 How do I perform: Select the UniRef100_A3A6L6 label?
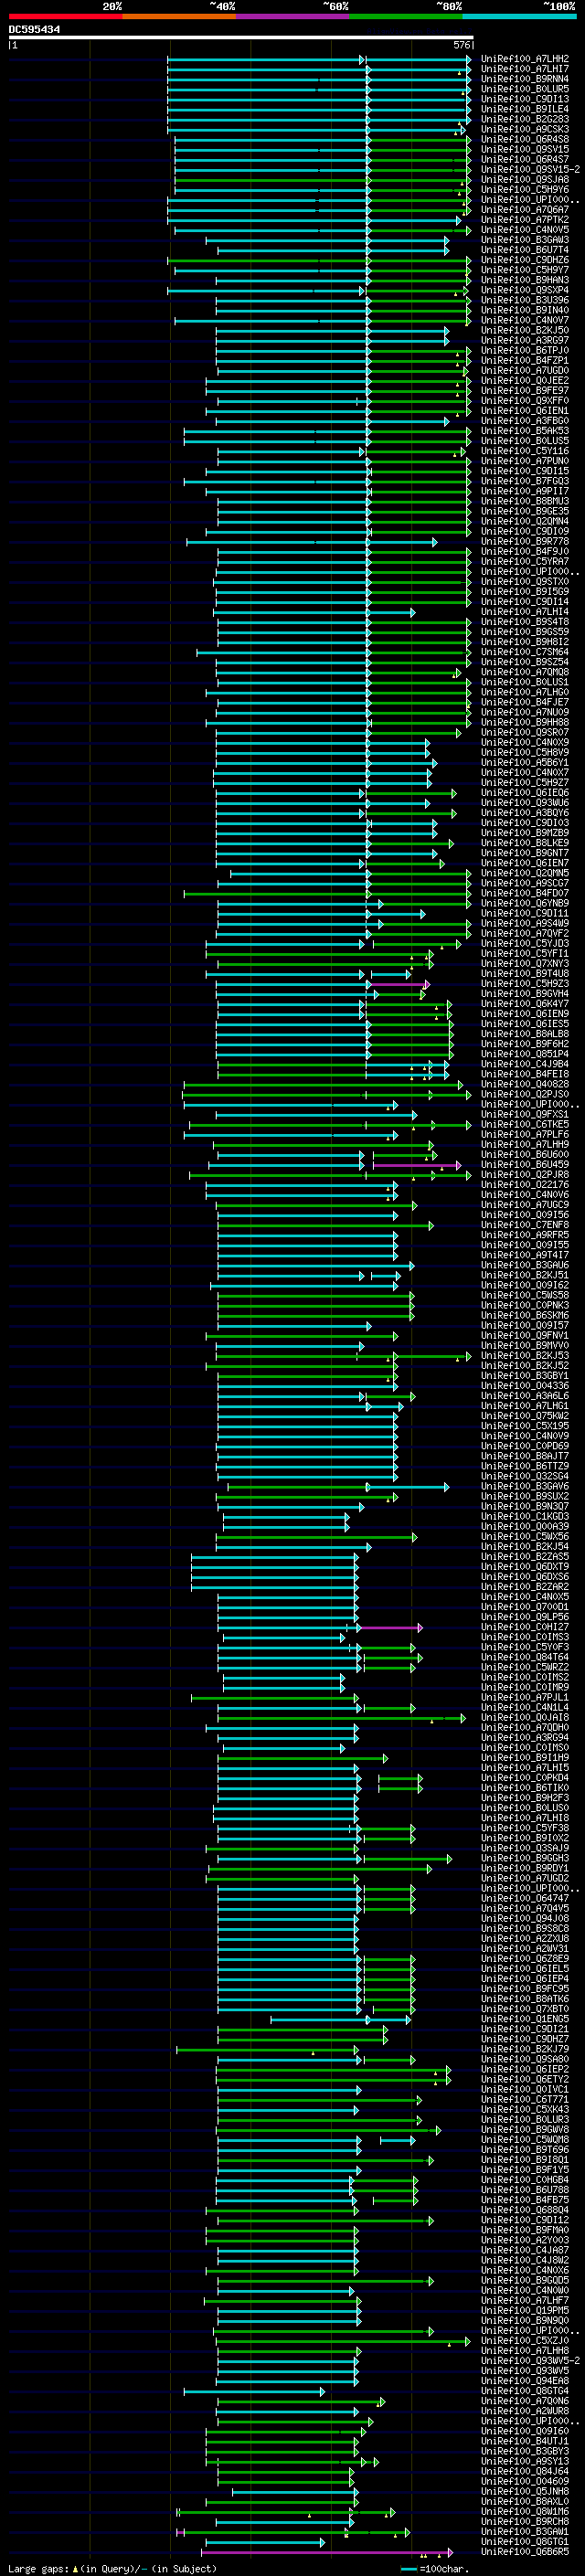[x=525, y=1396]
